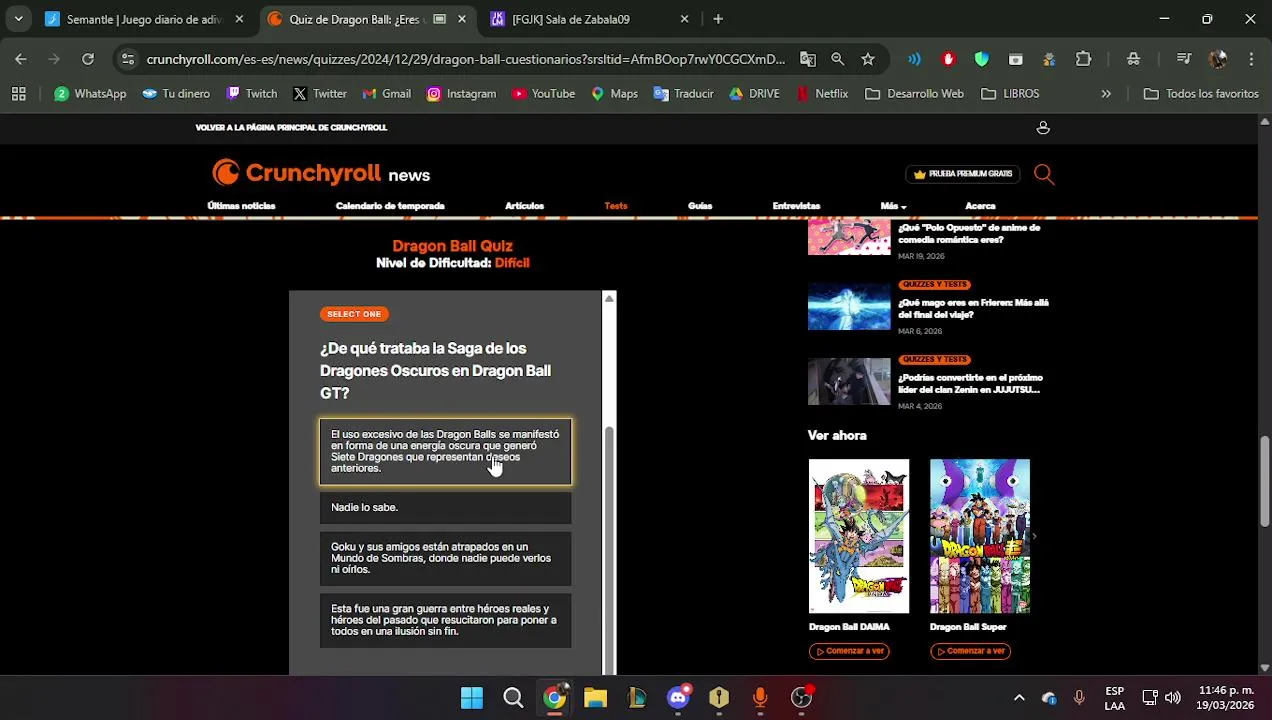The image size is (1272, 720).
Task: Open the 'Calendario de temporada' nav item
Action: 390,206
